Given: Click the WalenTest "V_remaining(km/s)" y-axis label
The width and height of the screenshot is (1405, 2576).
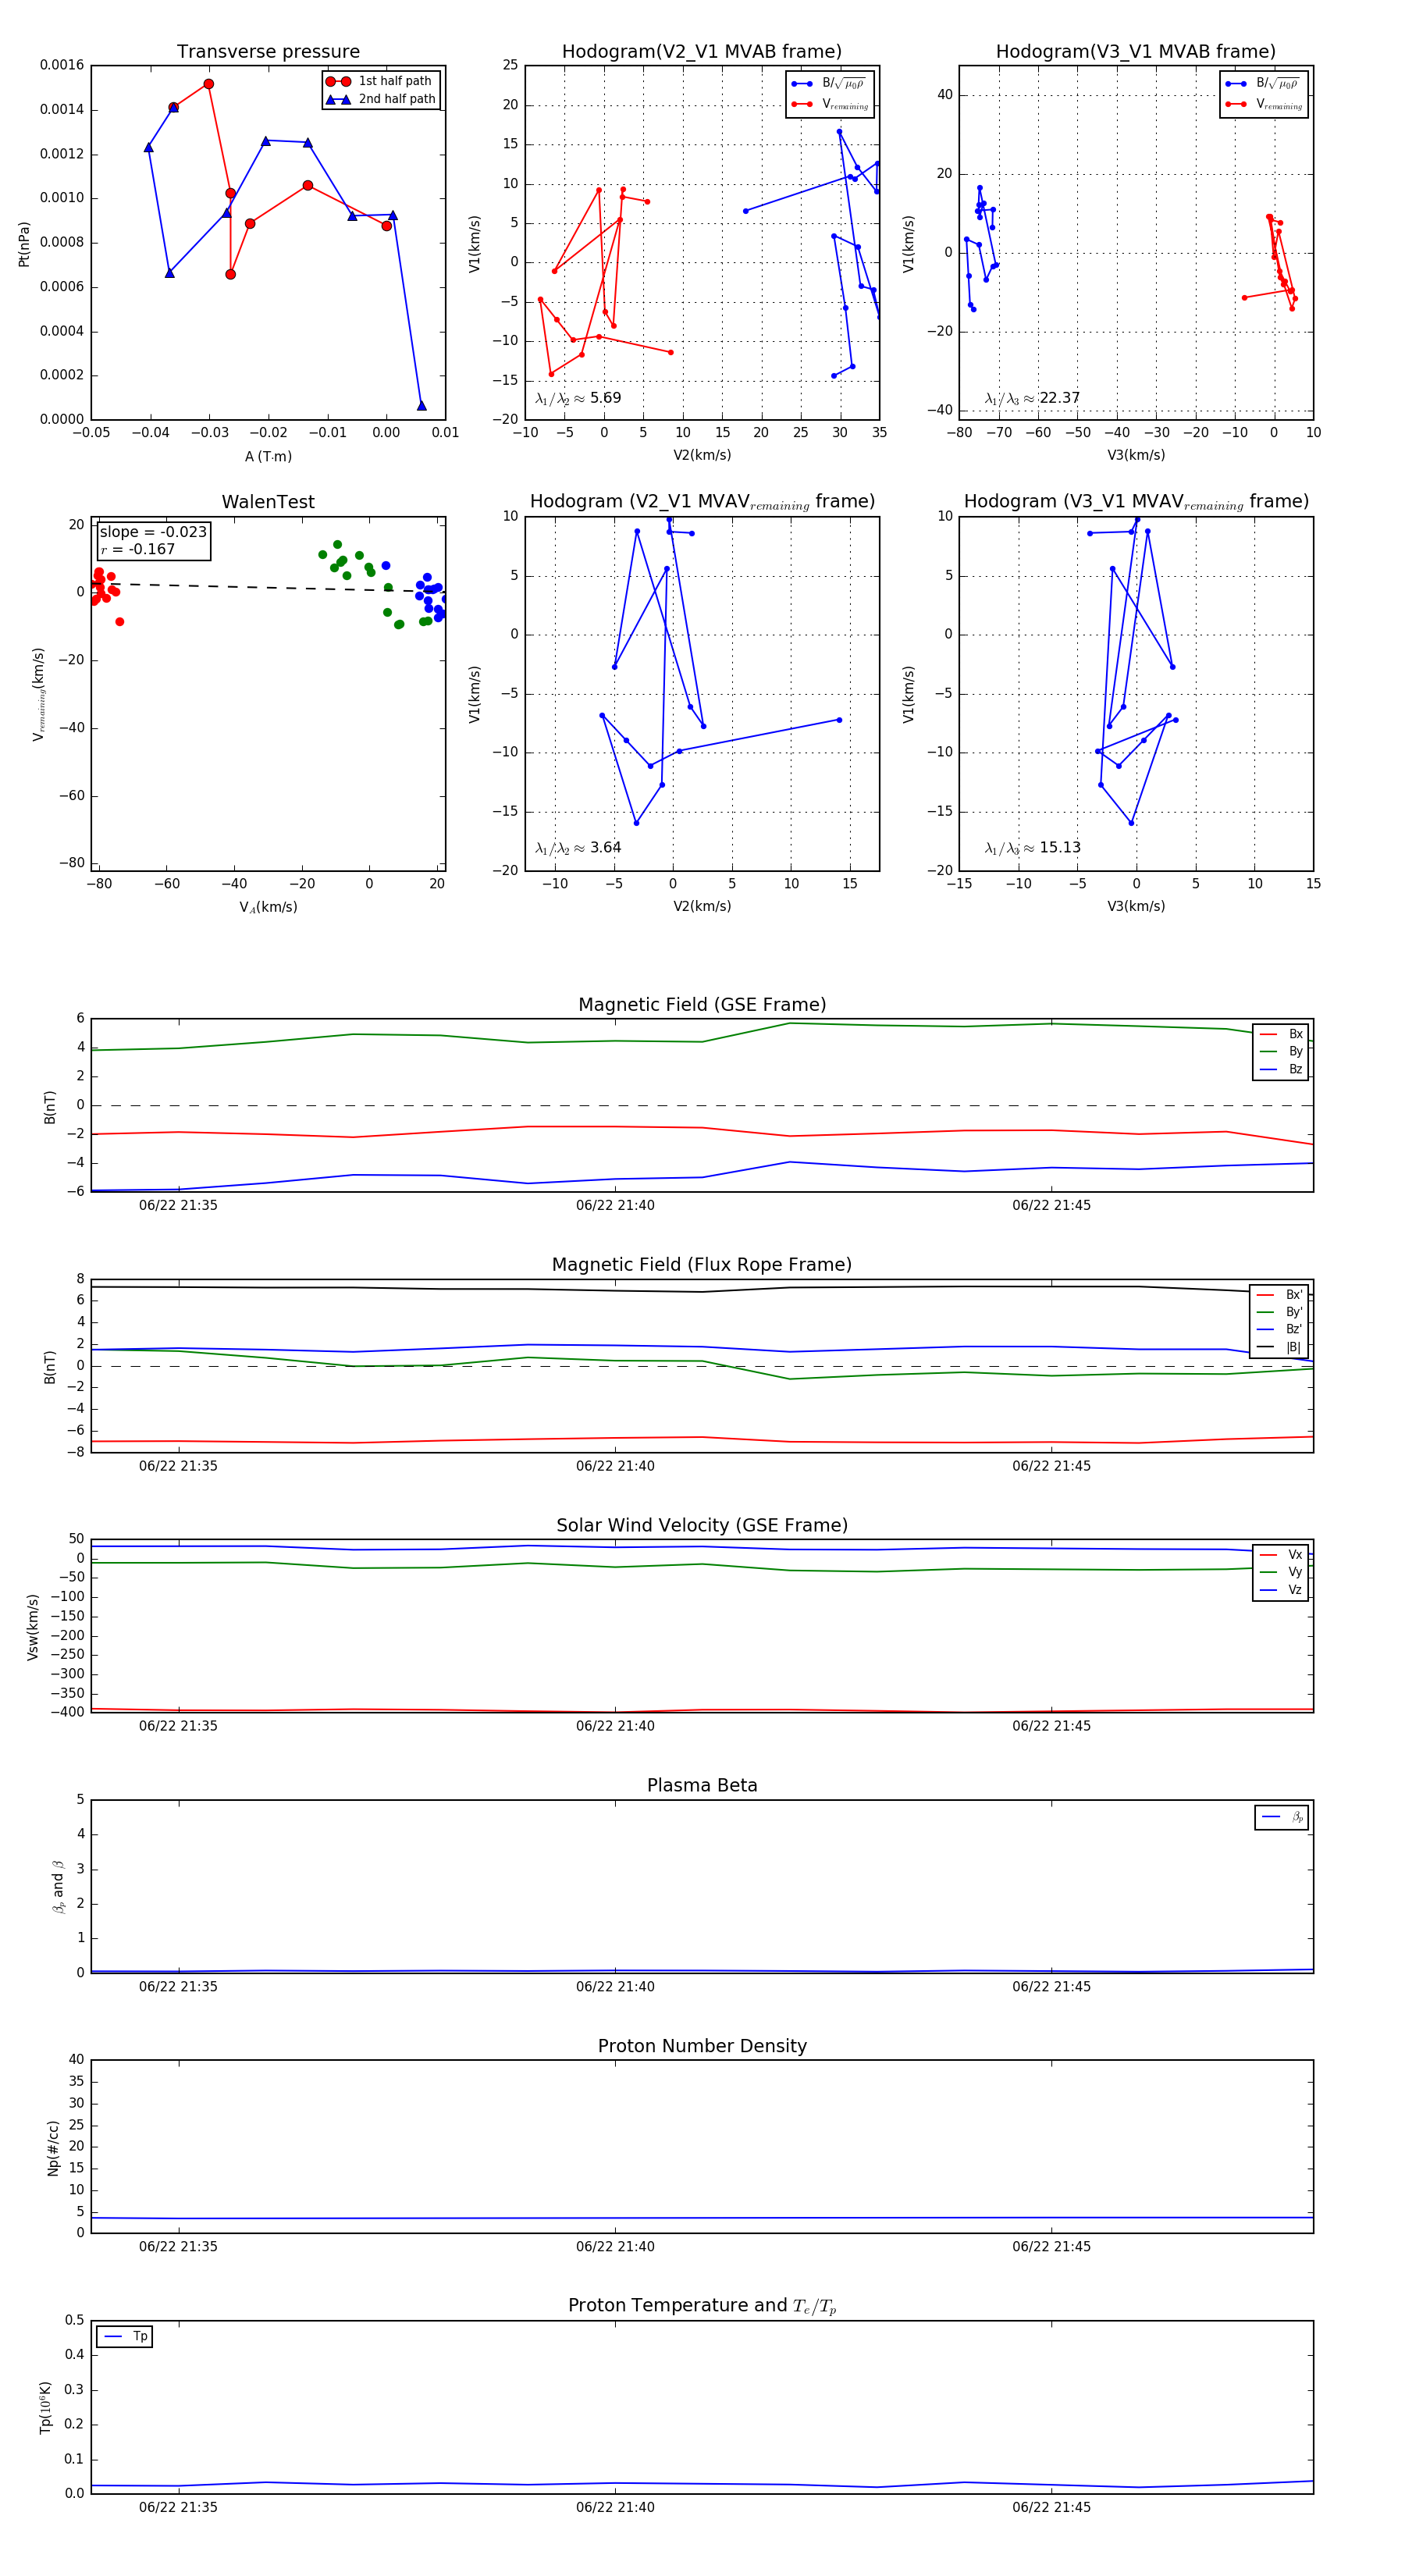Looking at the screenshot, I should tap(39, 694).
